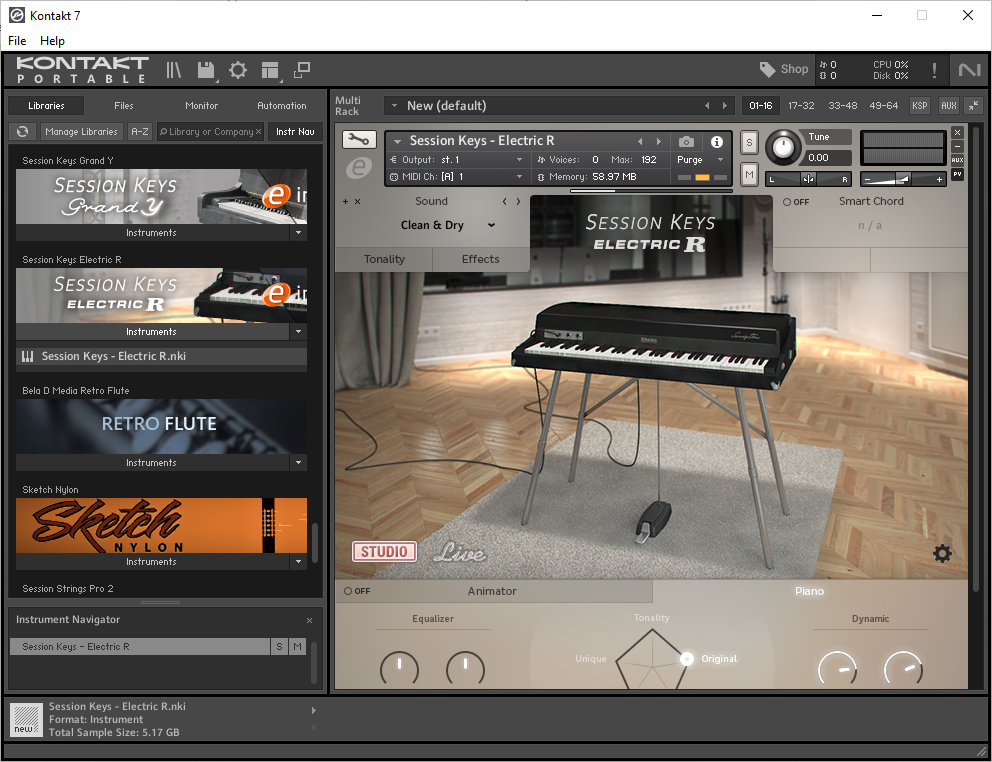Open the Clean & Dry sound dropdown

[447, 225]
